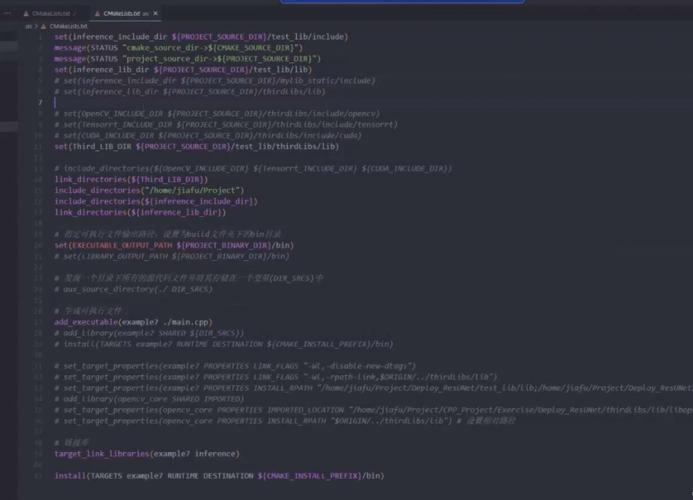Click the src folder breadcrumb
The image size is (693, 500).
click(28, 27)
